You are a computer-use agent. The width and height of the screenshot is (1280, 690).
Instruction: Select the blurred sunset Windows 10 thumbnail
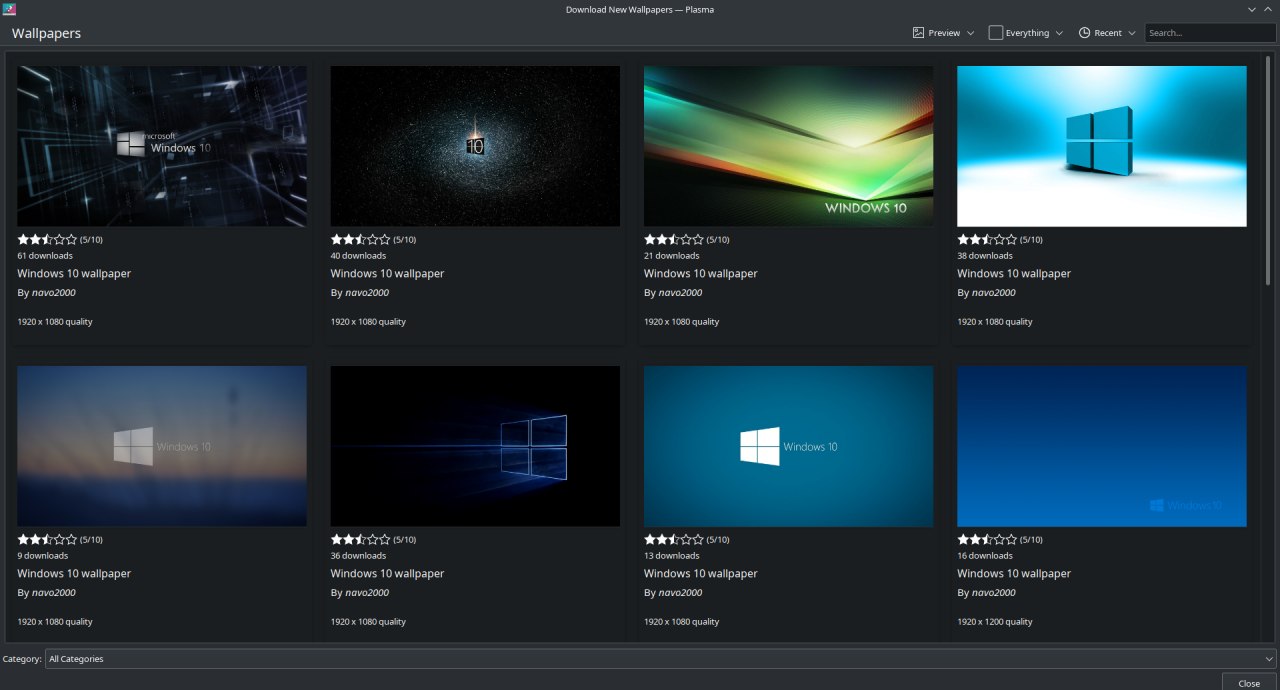point(162,446)
